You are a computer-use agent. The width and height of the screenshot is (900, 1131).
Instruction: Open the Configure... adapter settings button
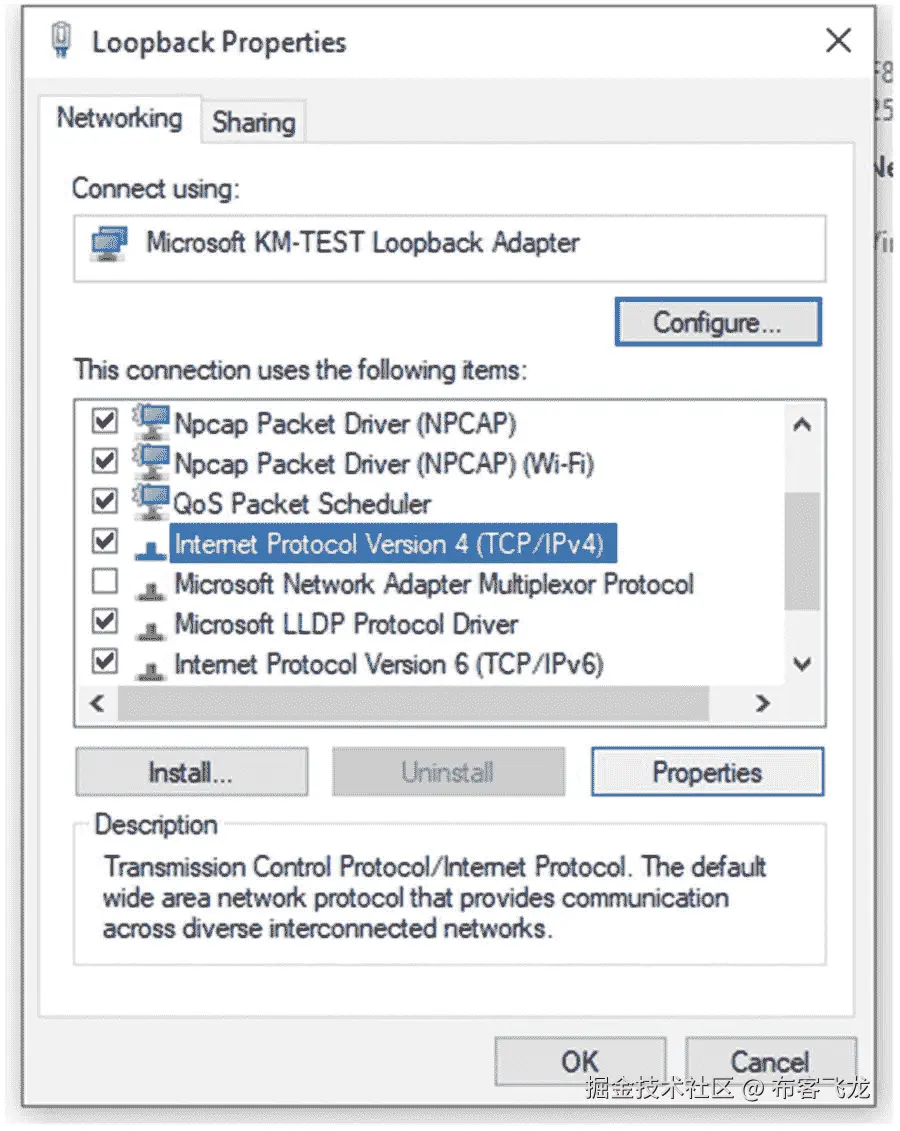[x=717, y=322]
